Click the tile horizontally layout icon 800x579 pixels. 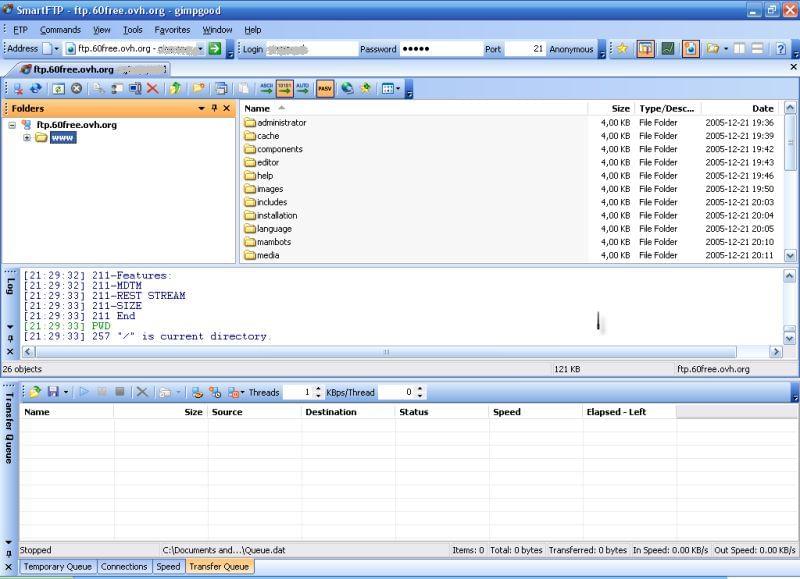pyautogui.click(x=758, y=48)
